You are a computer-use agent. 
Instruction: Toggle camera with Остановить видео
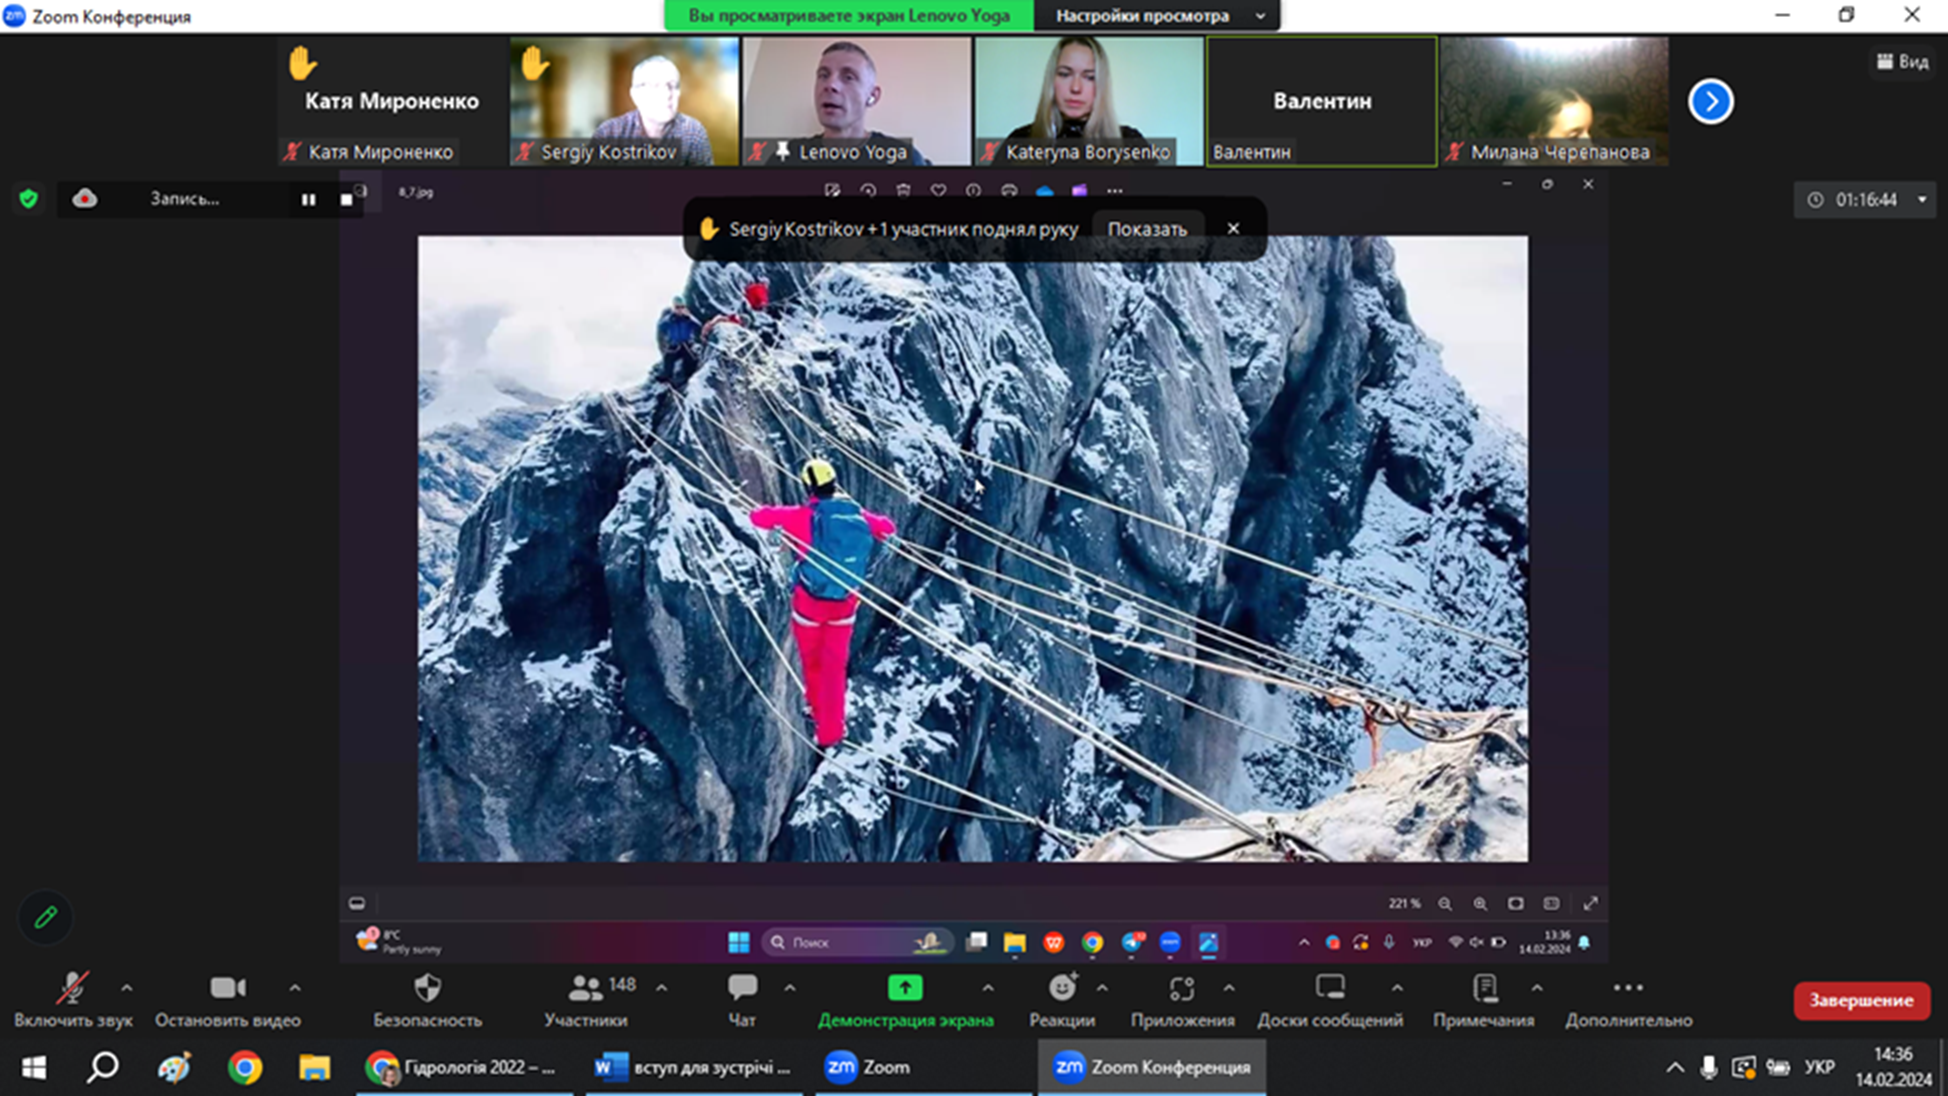coord(228,989)
